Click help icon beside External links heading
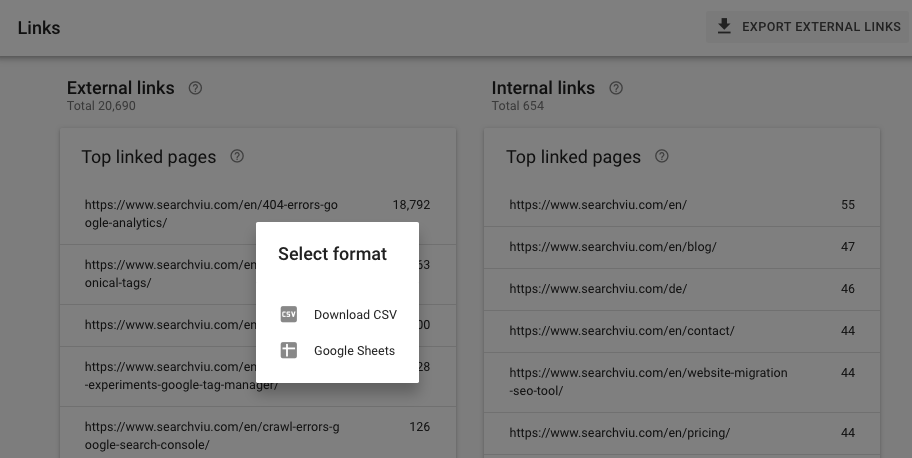912x458 pixels. 195,88
